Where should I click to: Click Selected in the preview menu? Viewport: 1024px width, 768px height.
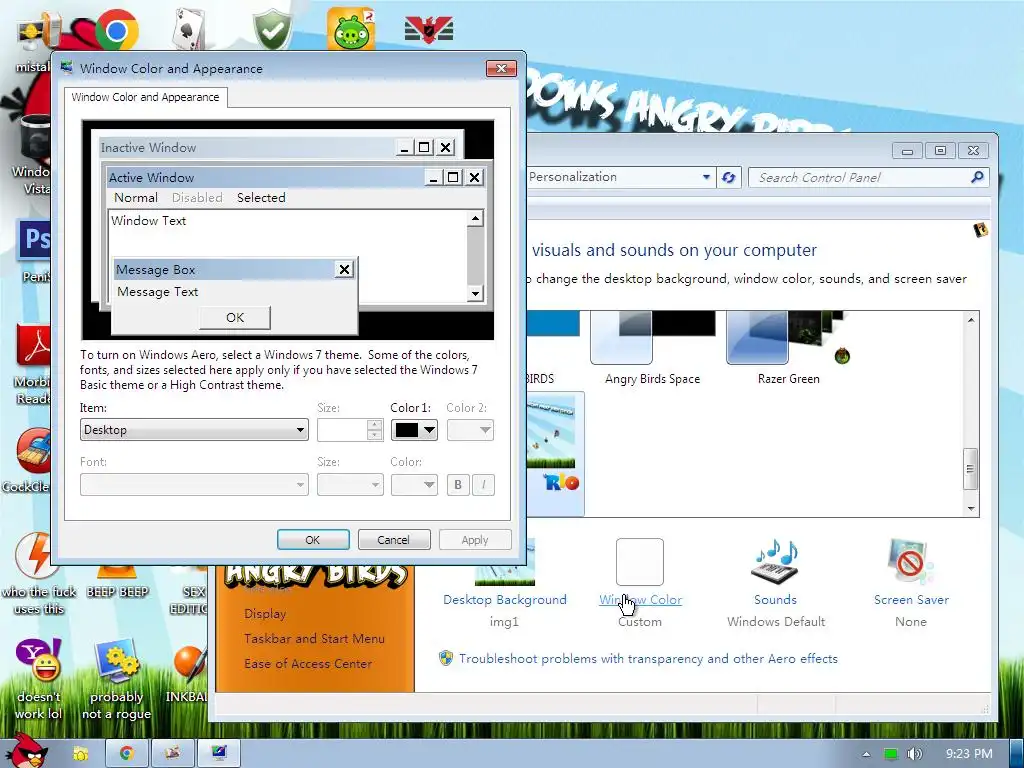pos(261,197)
